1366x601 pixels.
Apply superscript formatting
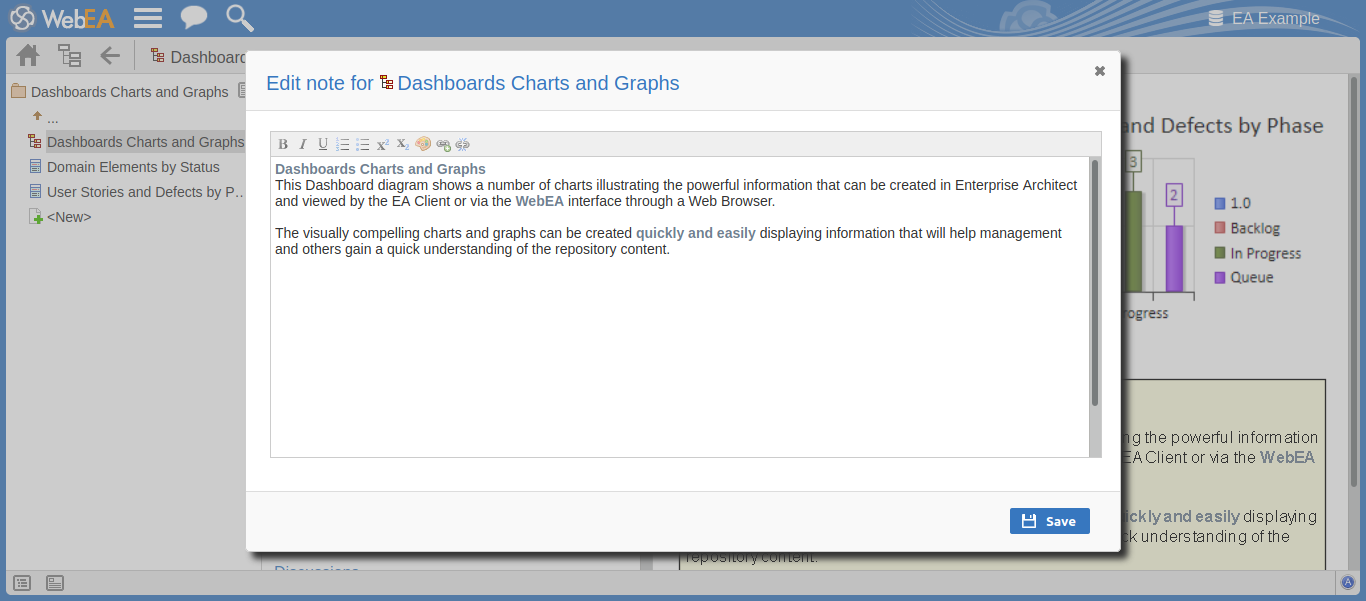tap(383, 145)
